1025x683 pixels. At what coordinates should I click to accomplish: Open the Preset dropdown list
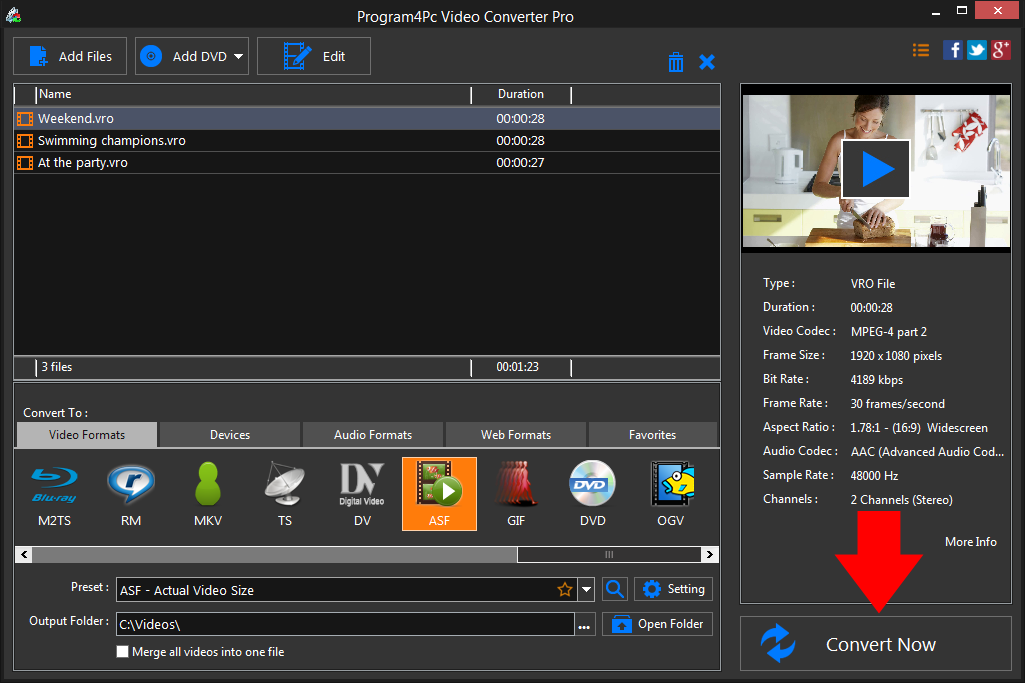click(587, 590)
